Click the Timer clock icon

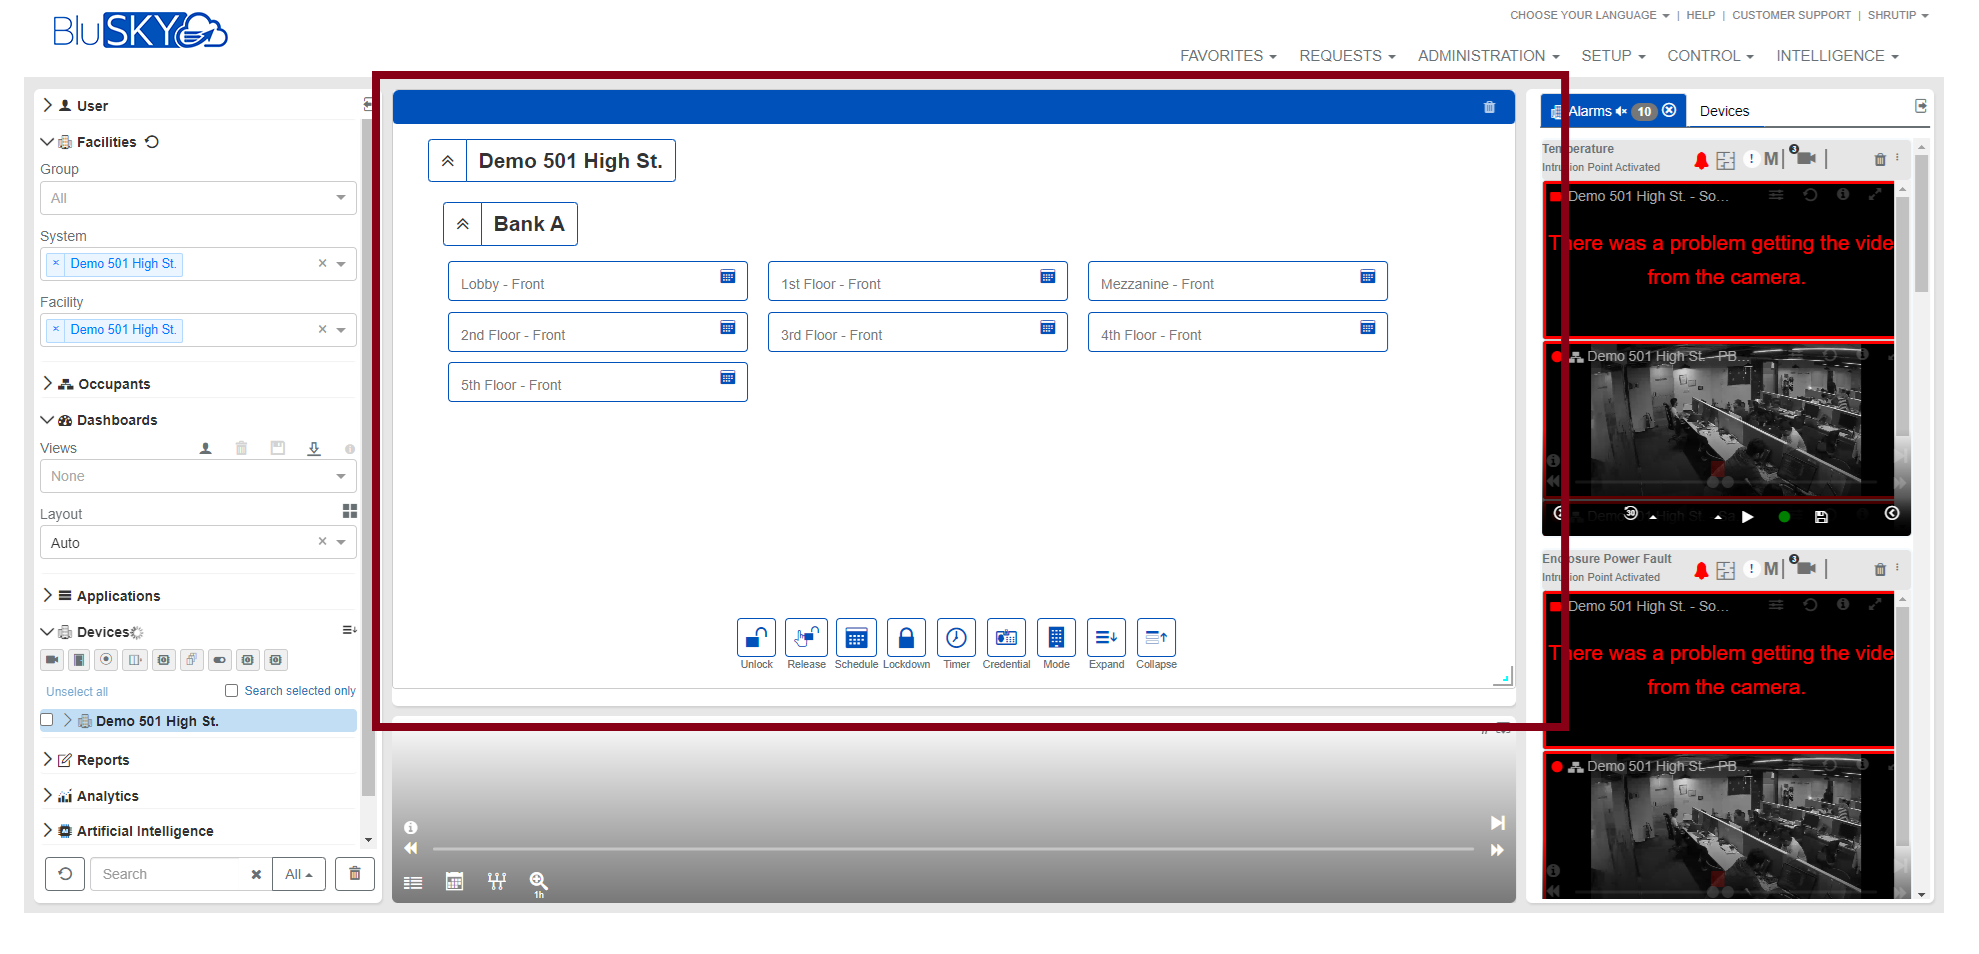point(956,638)
